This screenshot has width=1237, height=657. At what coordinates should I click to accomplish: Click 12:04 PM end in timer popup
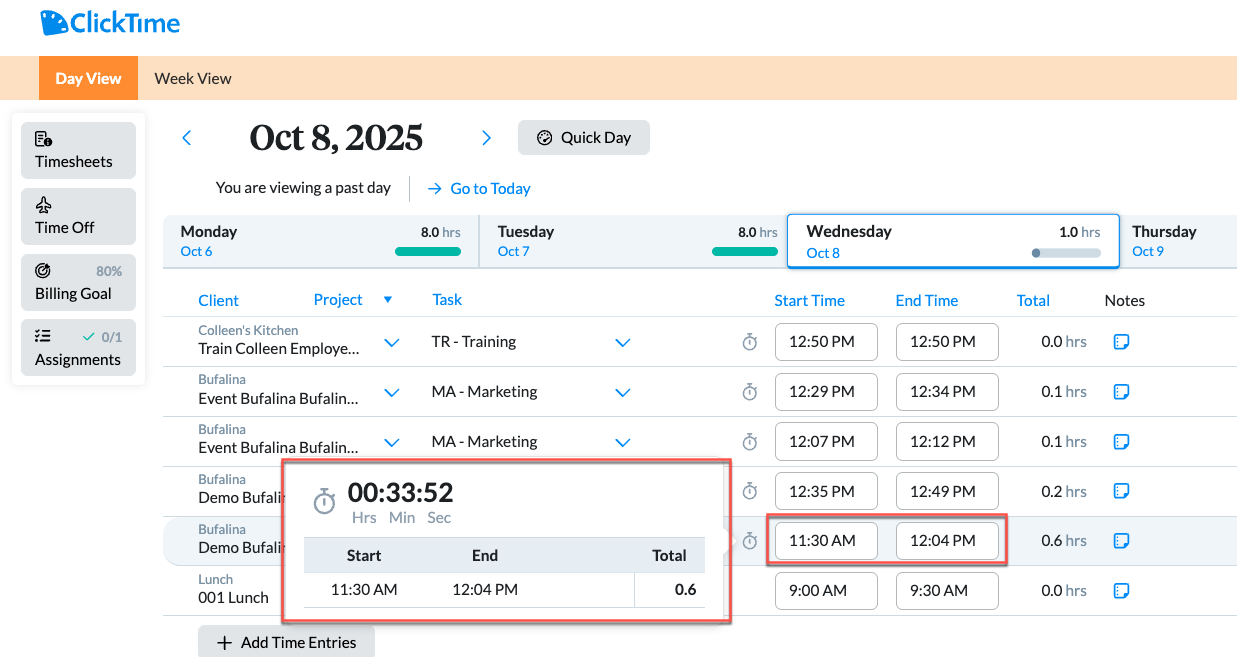pos(485,590)
